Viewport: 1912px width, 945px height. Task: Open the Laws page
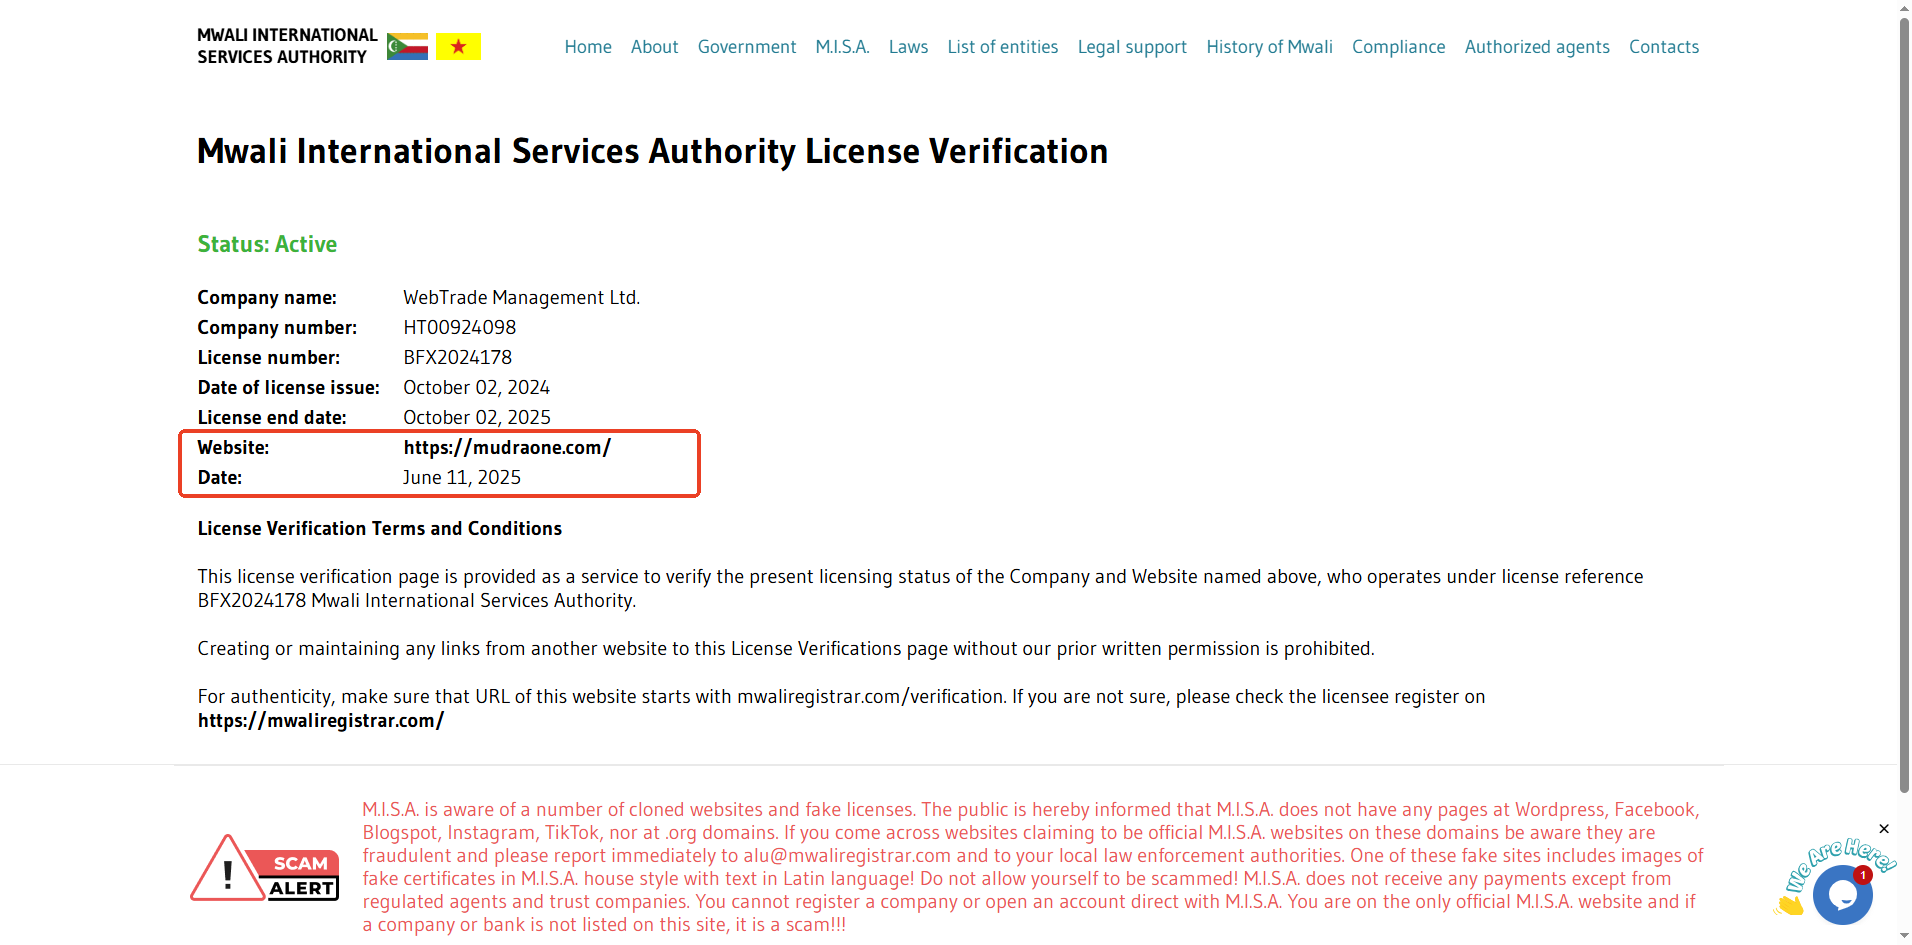pos(908,47)
